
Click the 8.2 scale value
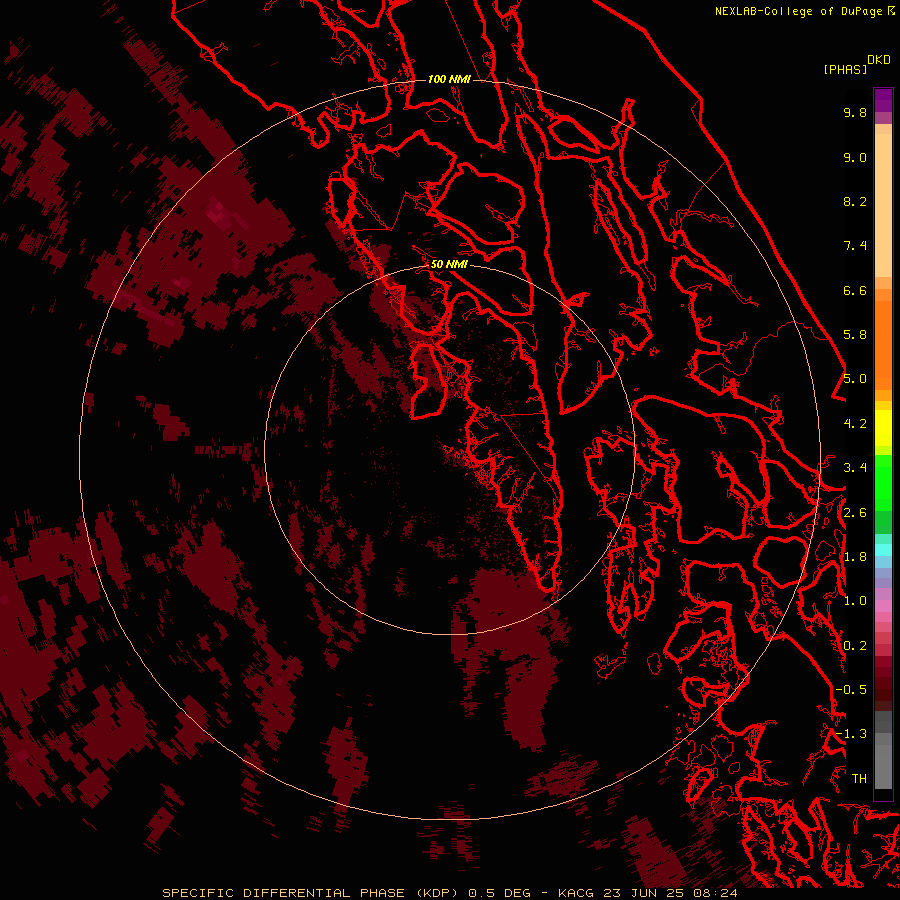[855, 201]
